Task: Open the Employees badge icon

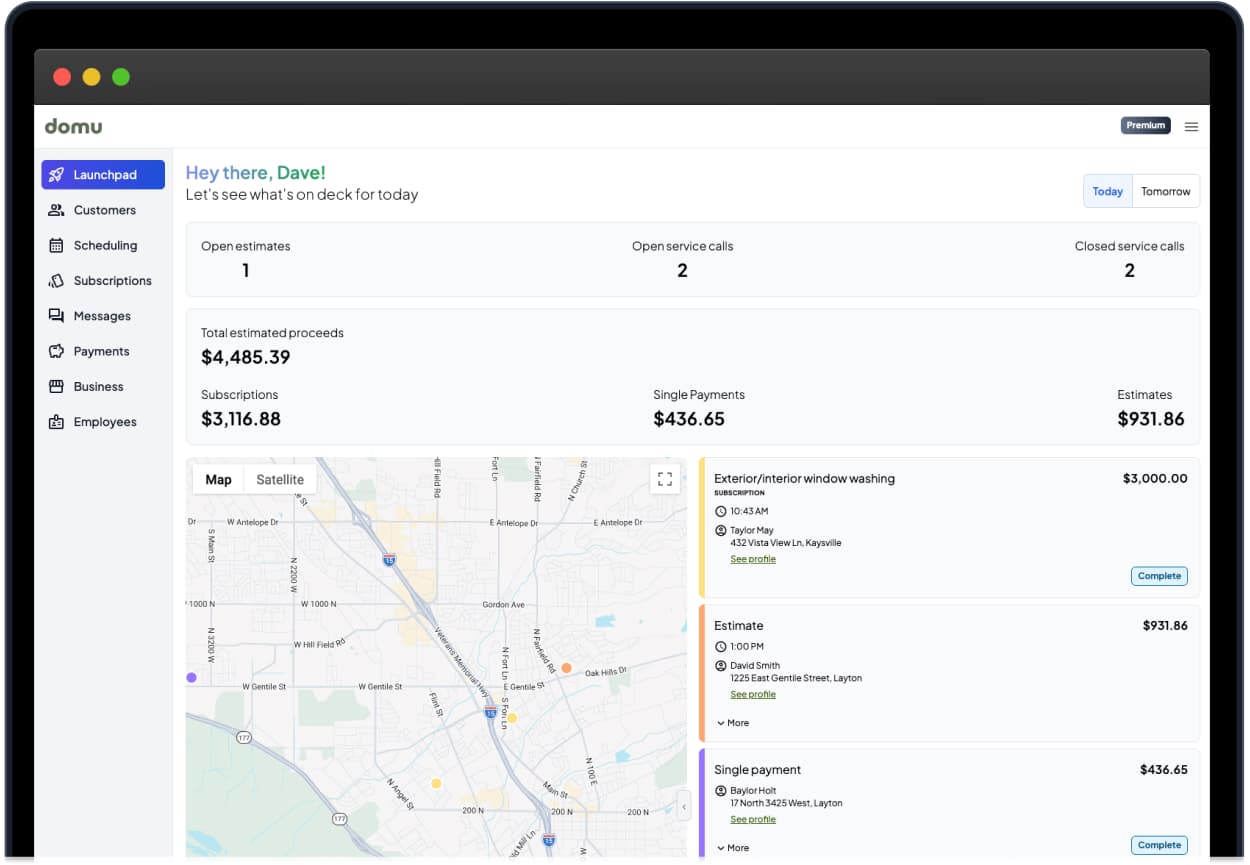Action: tap(56, 422)
